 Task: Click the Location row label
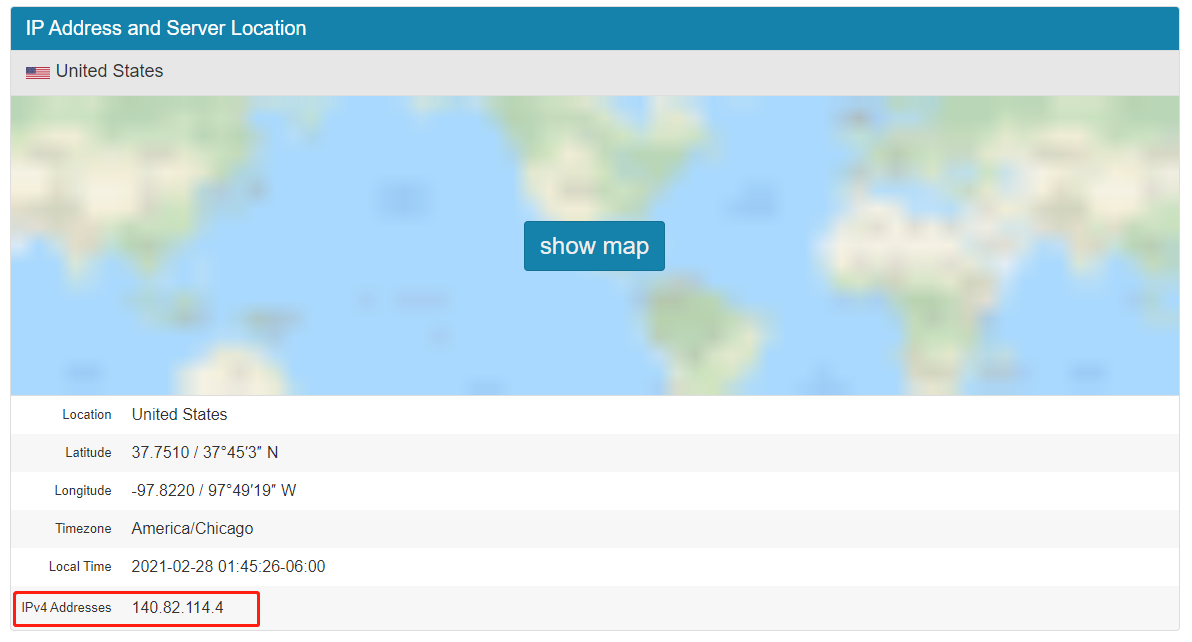(x=87, y=415)
